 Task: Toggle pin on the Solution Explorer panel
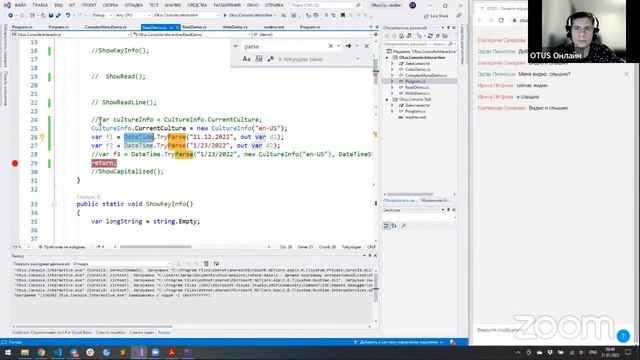448,28
